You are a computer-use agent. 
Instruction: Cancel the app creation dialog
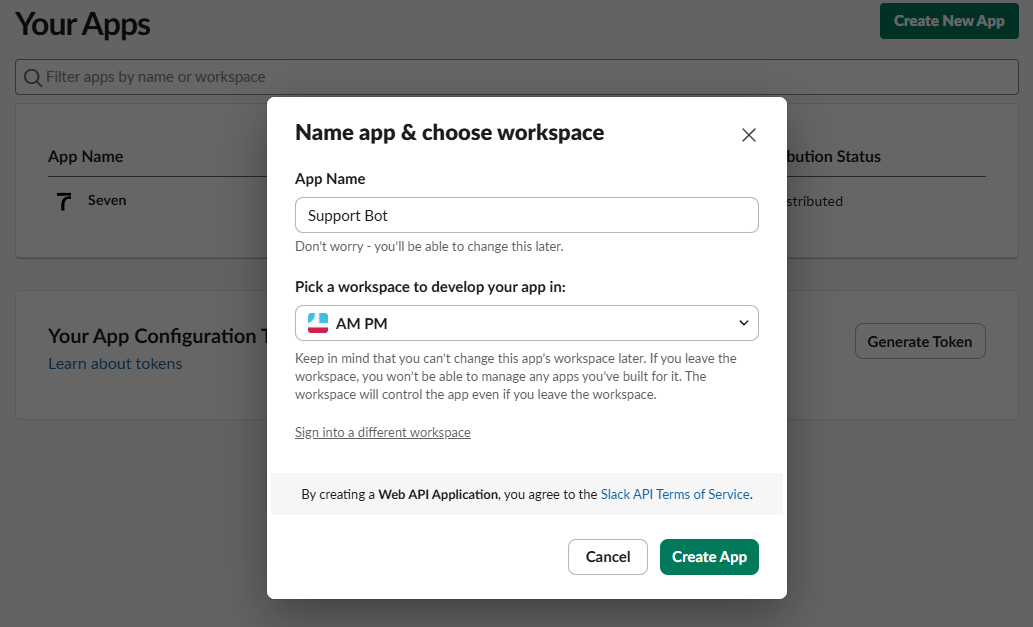coord(607,557)
